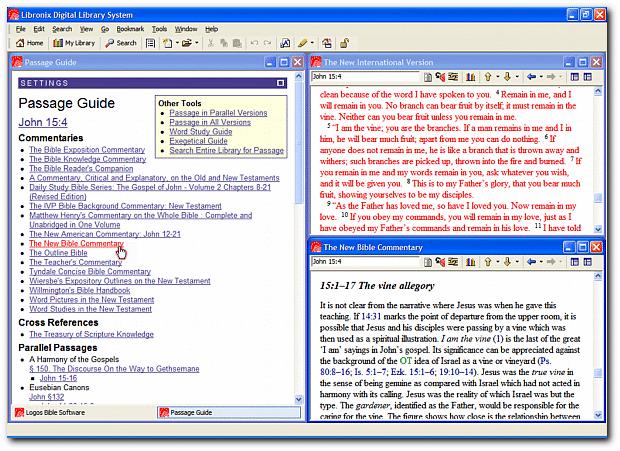Screen dimensions: 620x451
Task: Toggle the rightmost pane layout icon in NIV toolbar
Action: coord(588,77)
